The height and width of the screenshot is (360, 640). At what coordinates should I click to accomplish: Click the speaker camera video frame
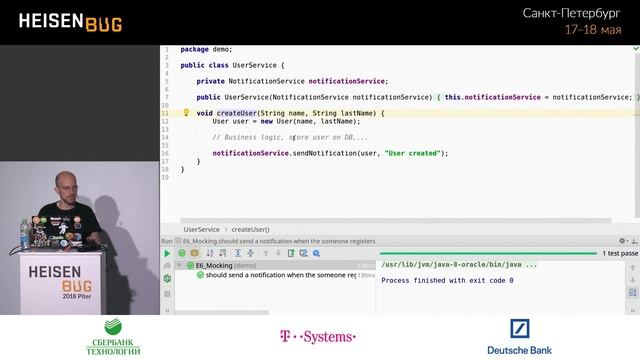coord(80,238)
